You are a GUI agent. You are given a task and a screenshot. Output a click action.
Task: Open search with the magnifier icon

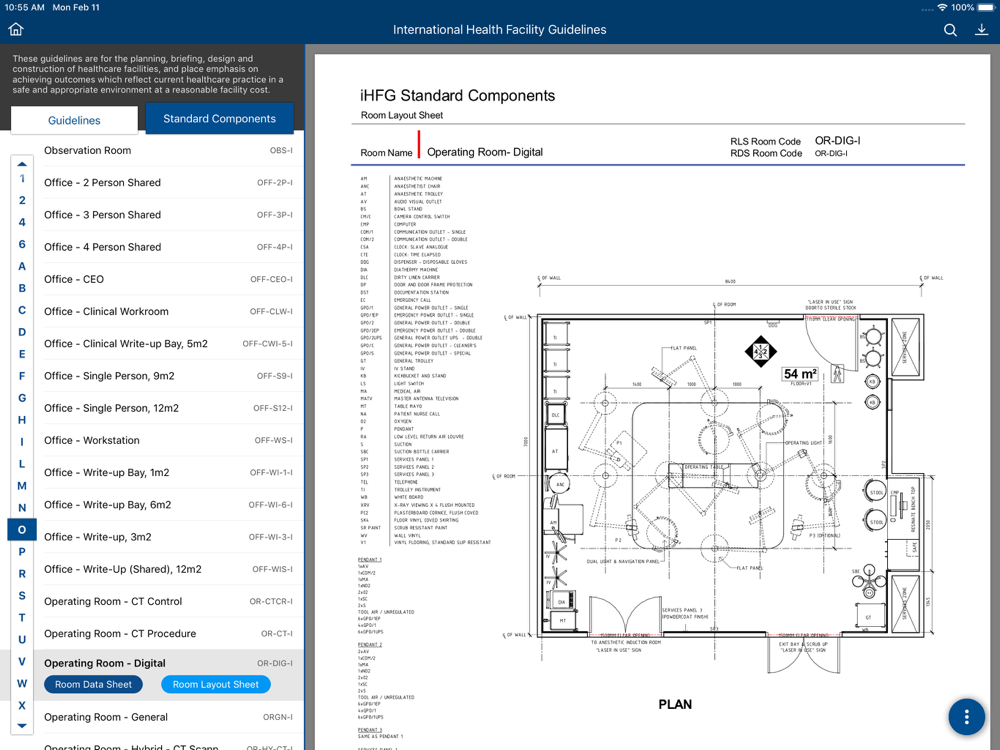[950, 30]
